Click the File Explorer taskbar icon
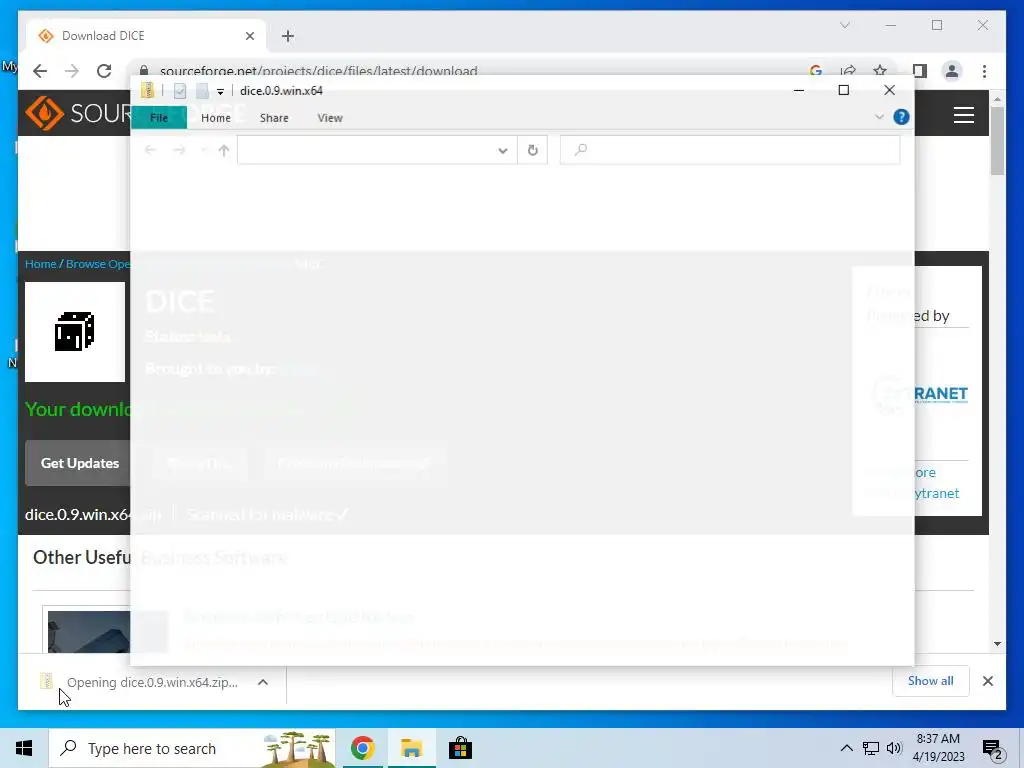Viewport: 1024px width, 768px height. pos(411,748)
